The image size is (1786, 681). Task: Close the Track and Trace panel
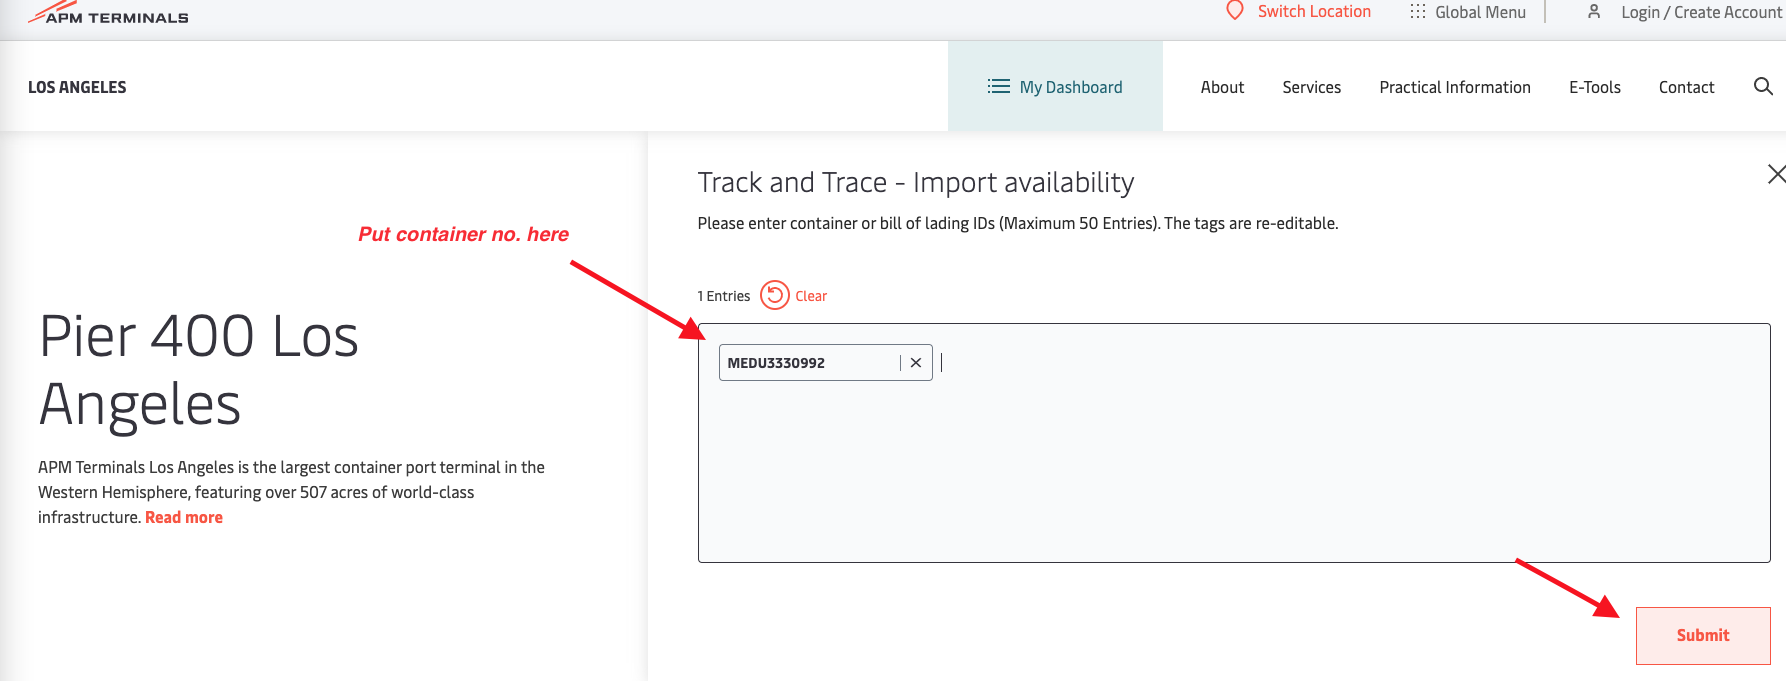point(1775,174)
